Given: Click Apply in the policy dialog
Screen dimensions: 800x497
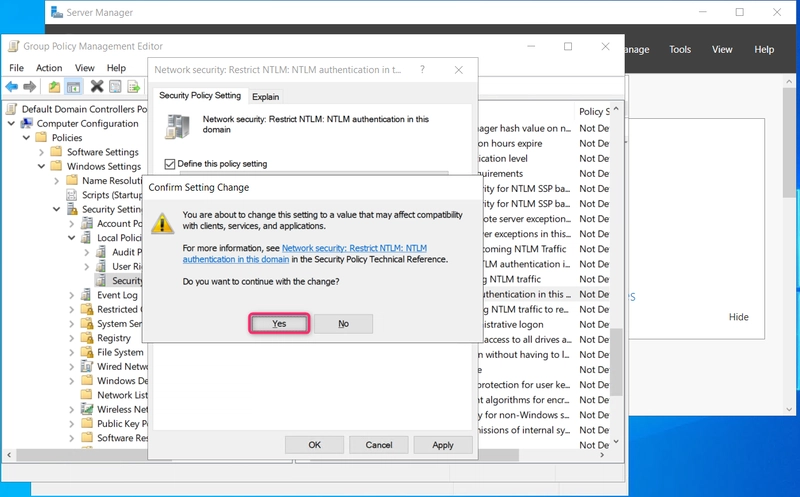Looking at the screenshot, I should 443,445.
